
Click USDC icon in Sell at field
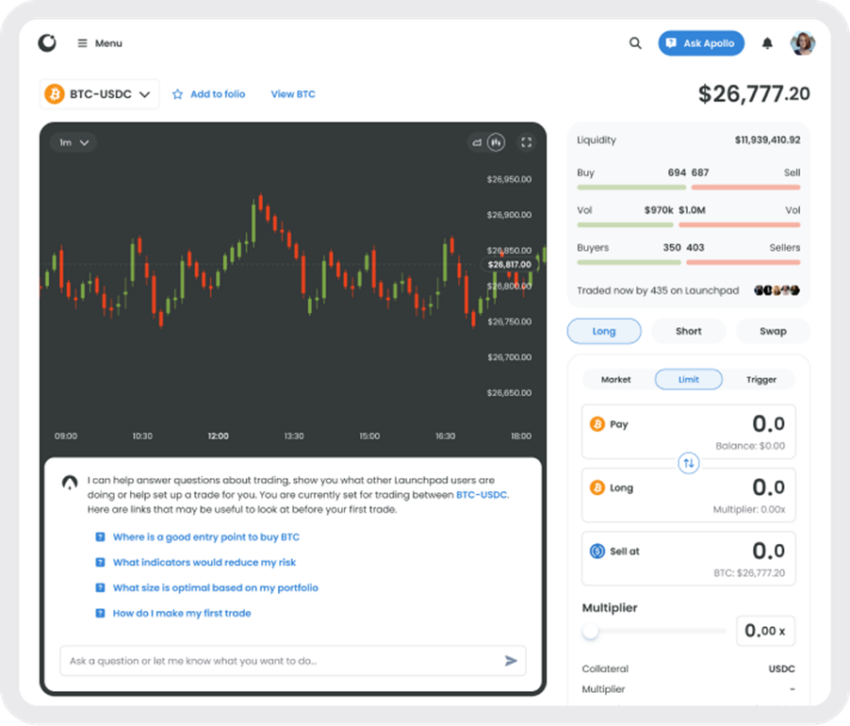(x=597, y=551)
